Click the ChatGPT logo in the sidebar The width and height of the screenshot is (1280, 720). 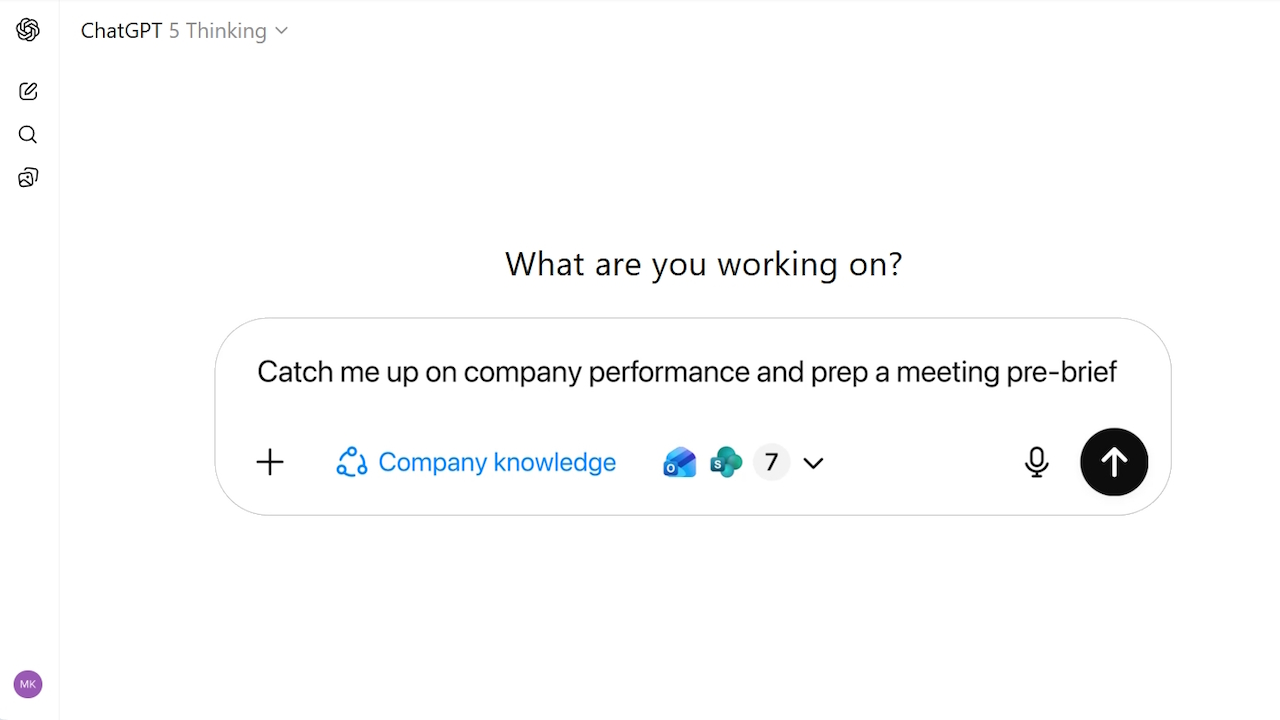click(x=28, y=30)
